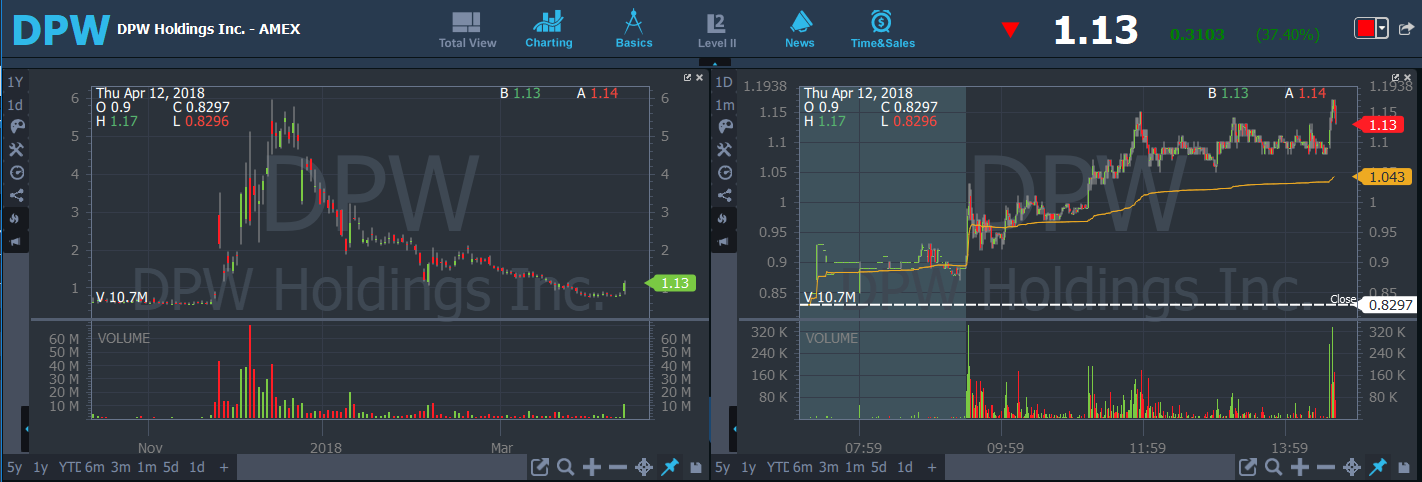
Task: Click the red color link swatch
Action: (x=1365, y=28)
